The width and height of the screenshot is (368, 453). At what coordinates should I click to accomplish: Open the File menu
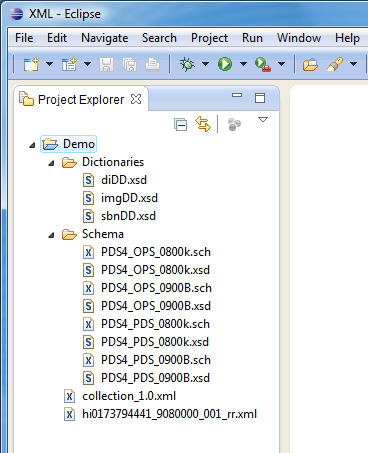(24, 38)
